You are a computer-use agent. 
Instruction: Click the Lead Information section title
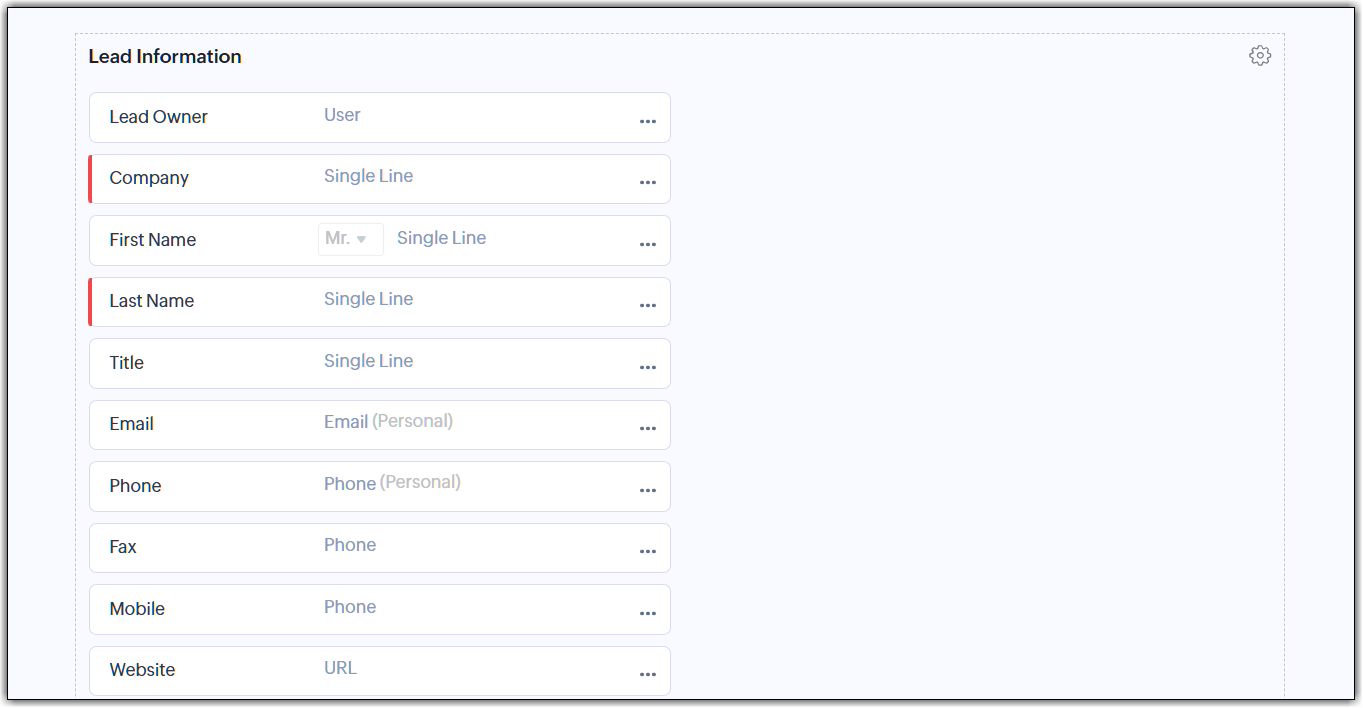pyautogui.click(x=165, y=57)
